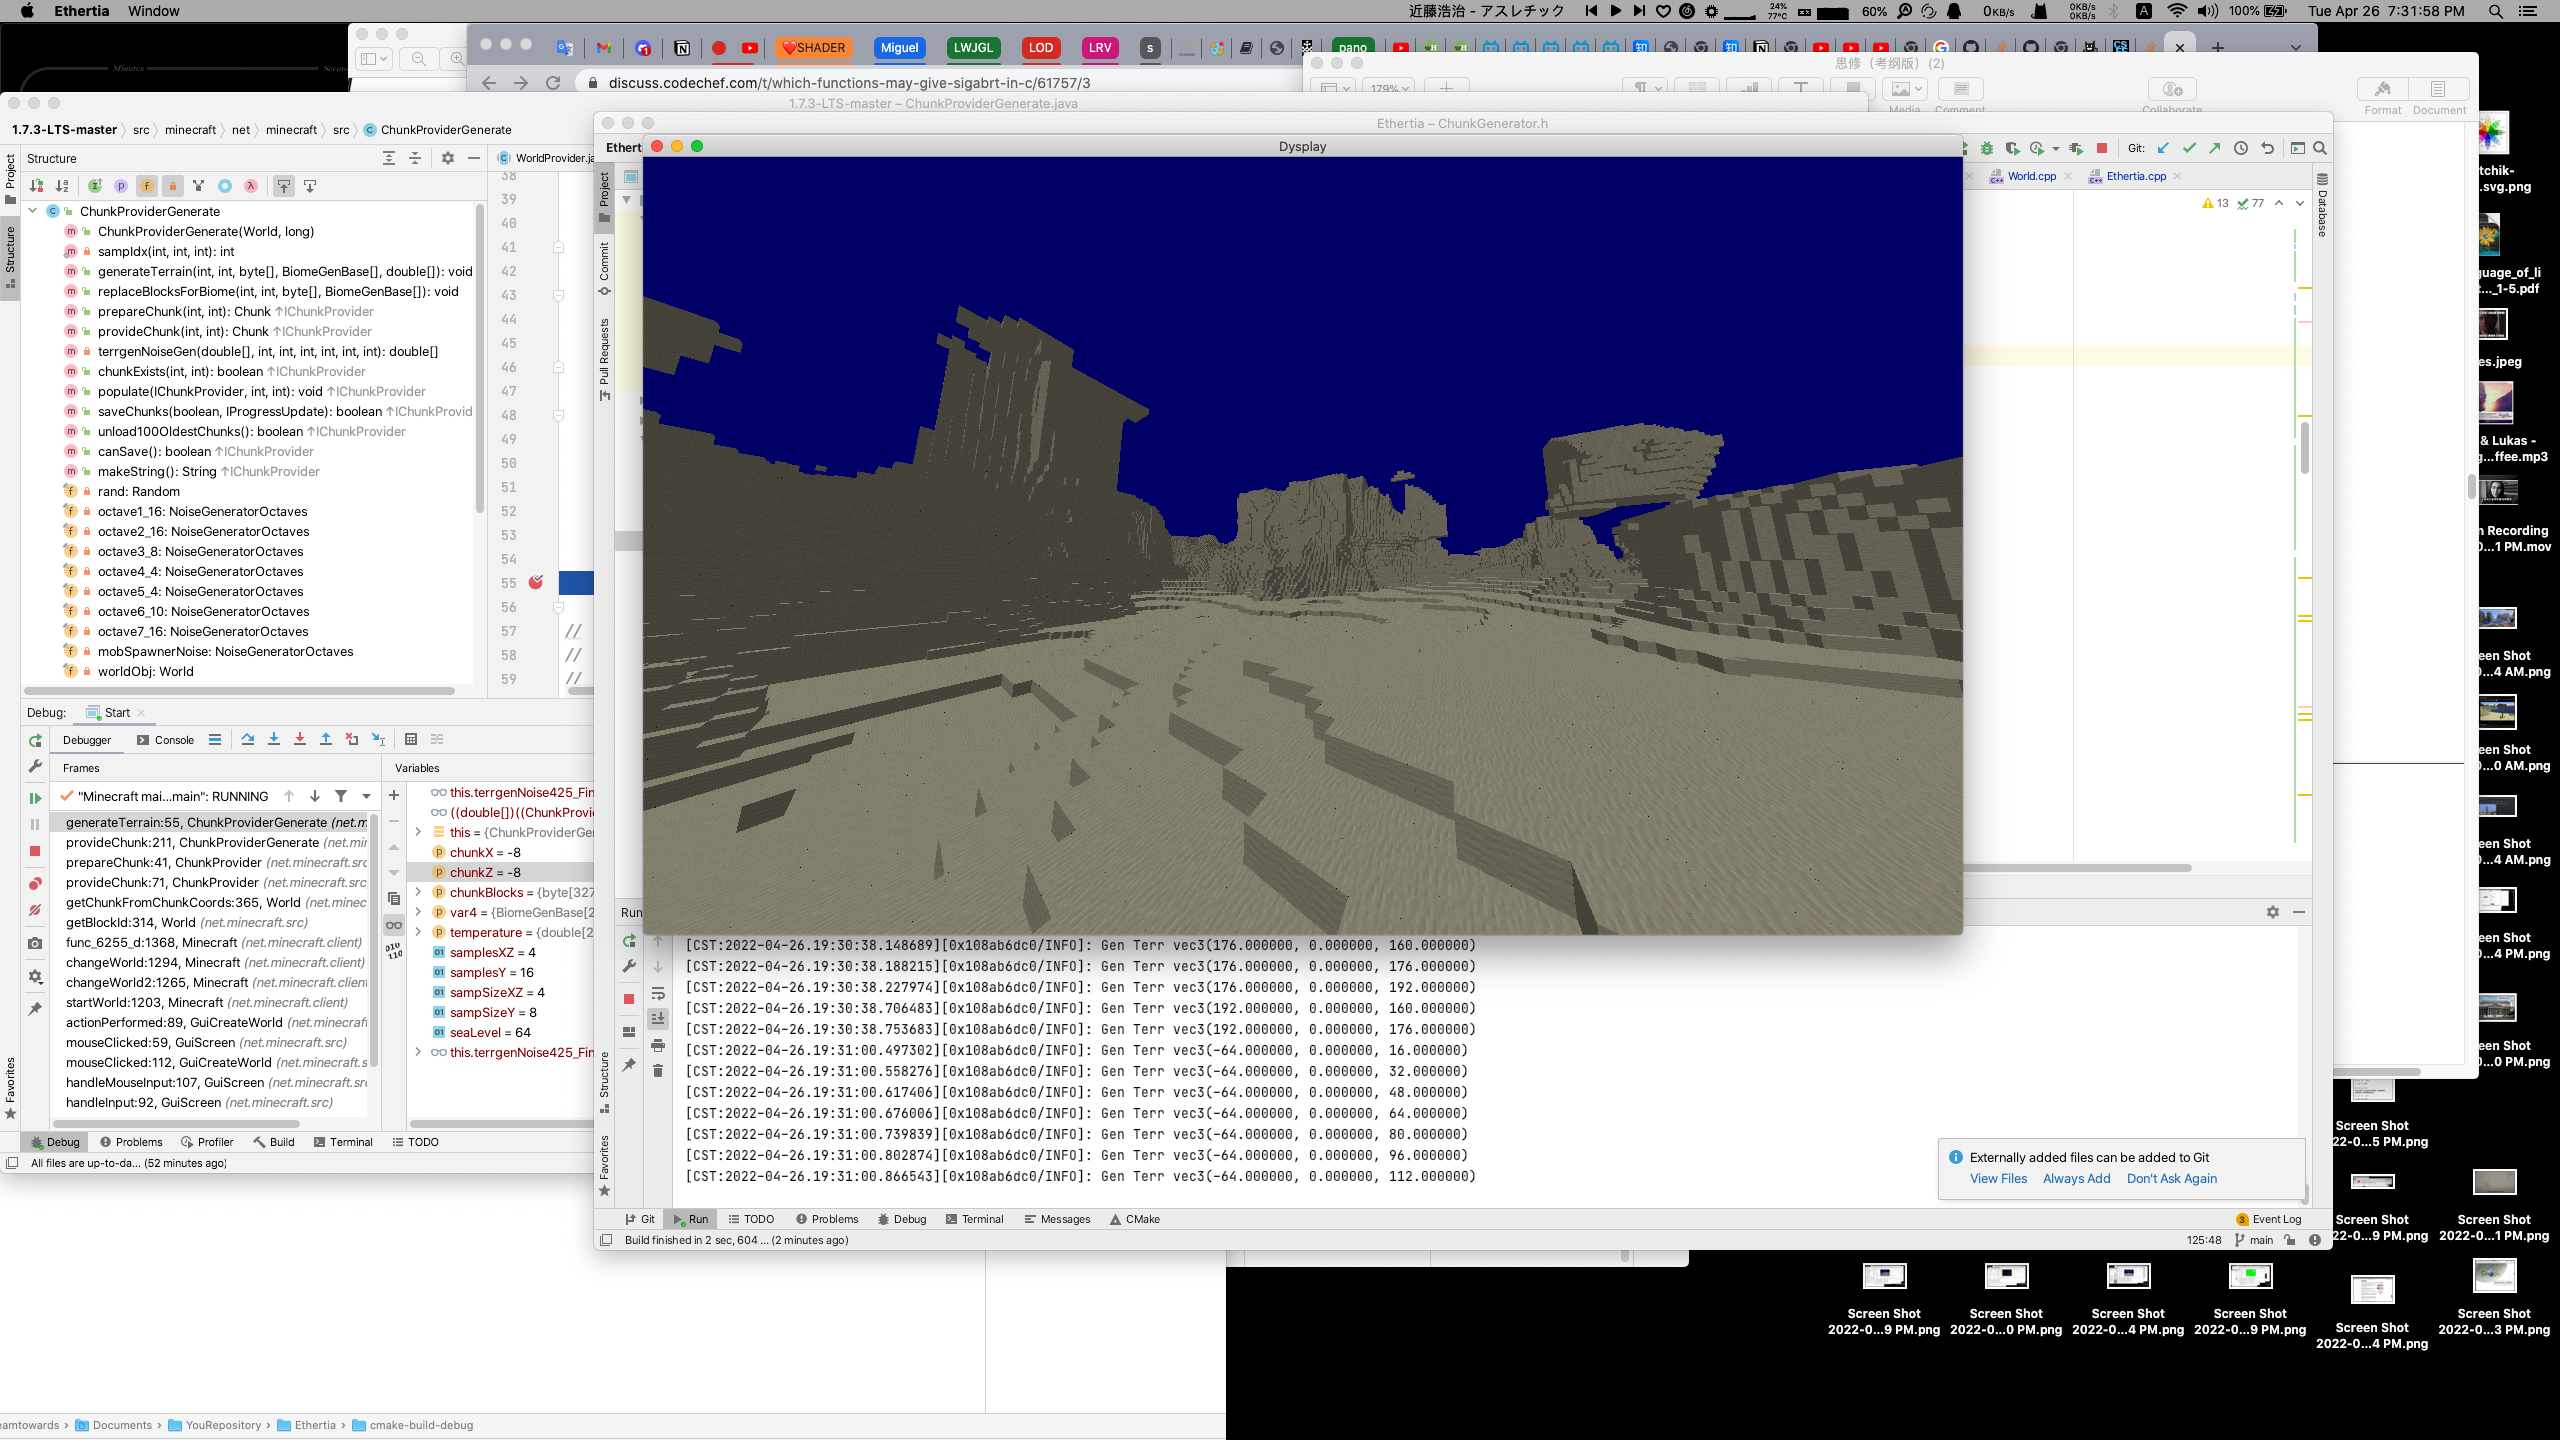Screen dimensions: 2560x1440
Task: Click Structure panel settings gear
Action: coord(448,158)
